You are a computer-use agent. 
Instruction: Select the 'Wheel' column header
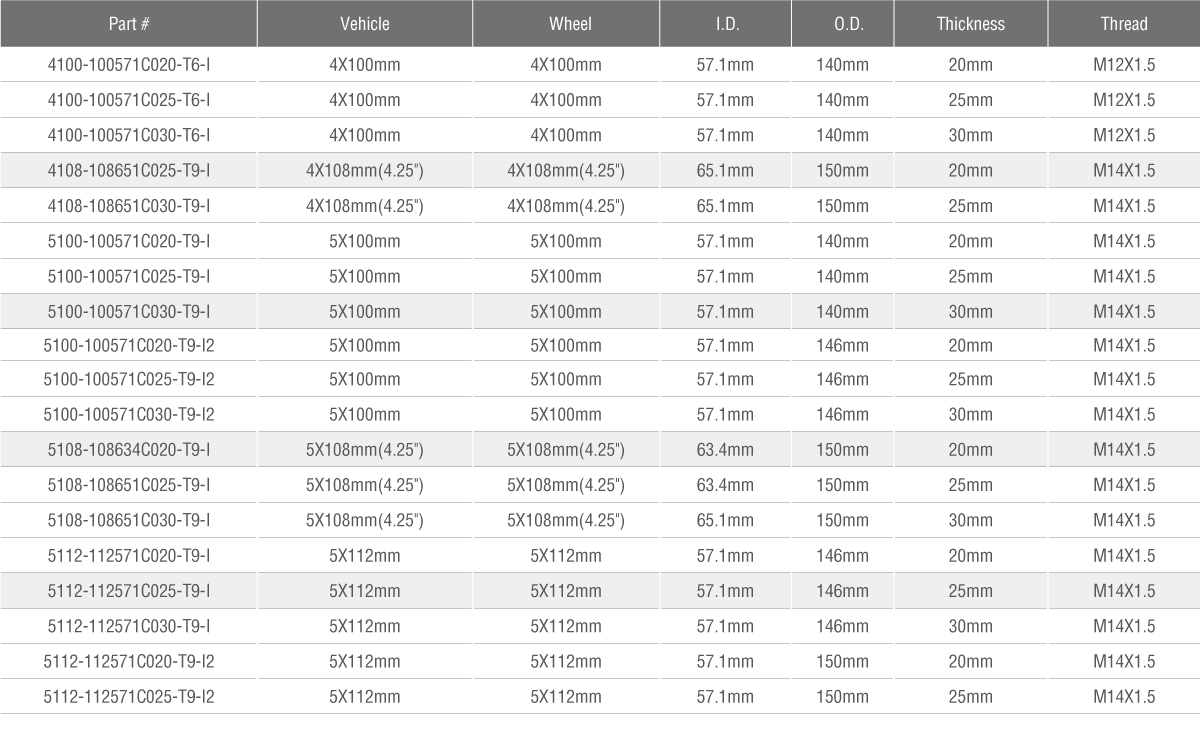(x=570, y=23)
